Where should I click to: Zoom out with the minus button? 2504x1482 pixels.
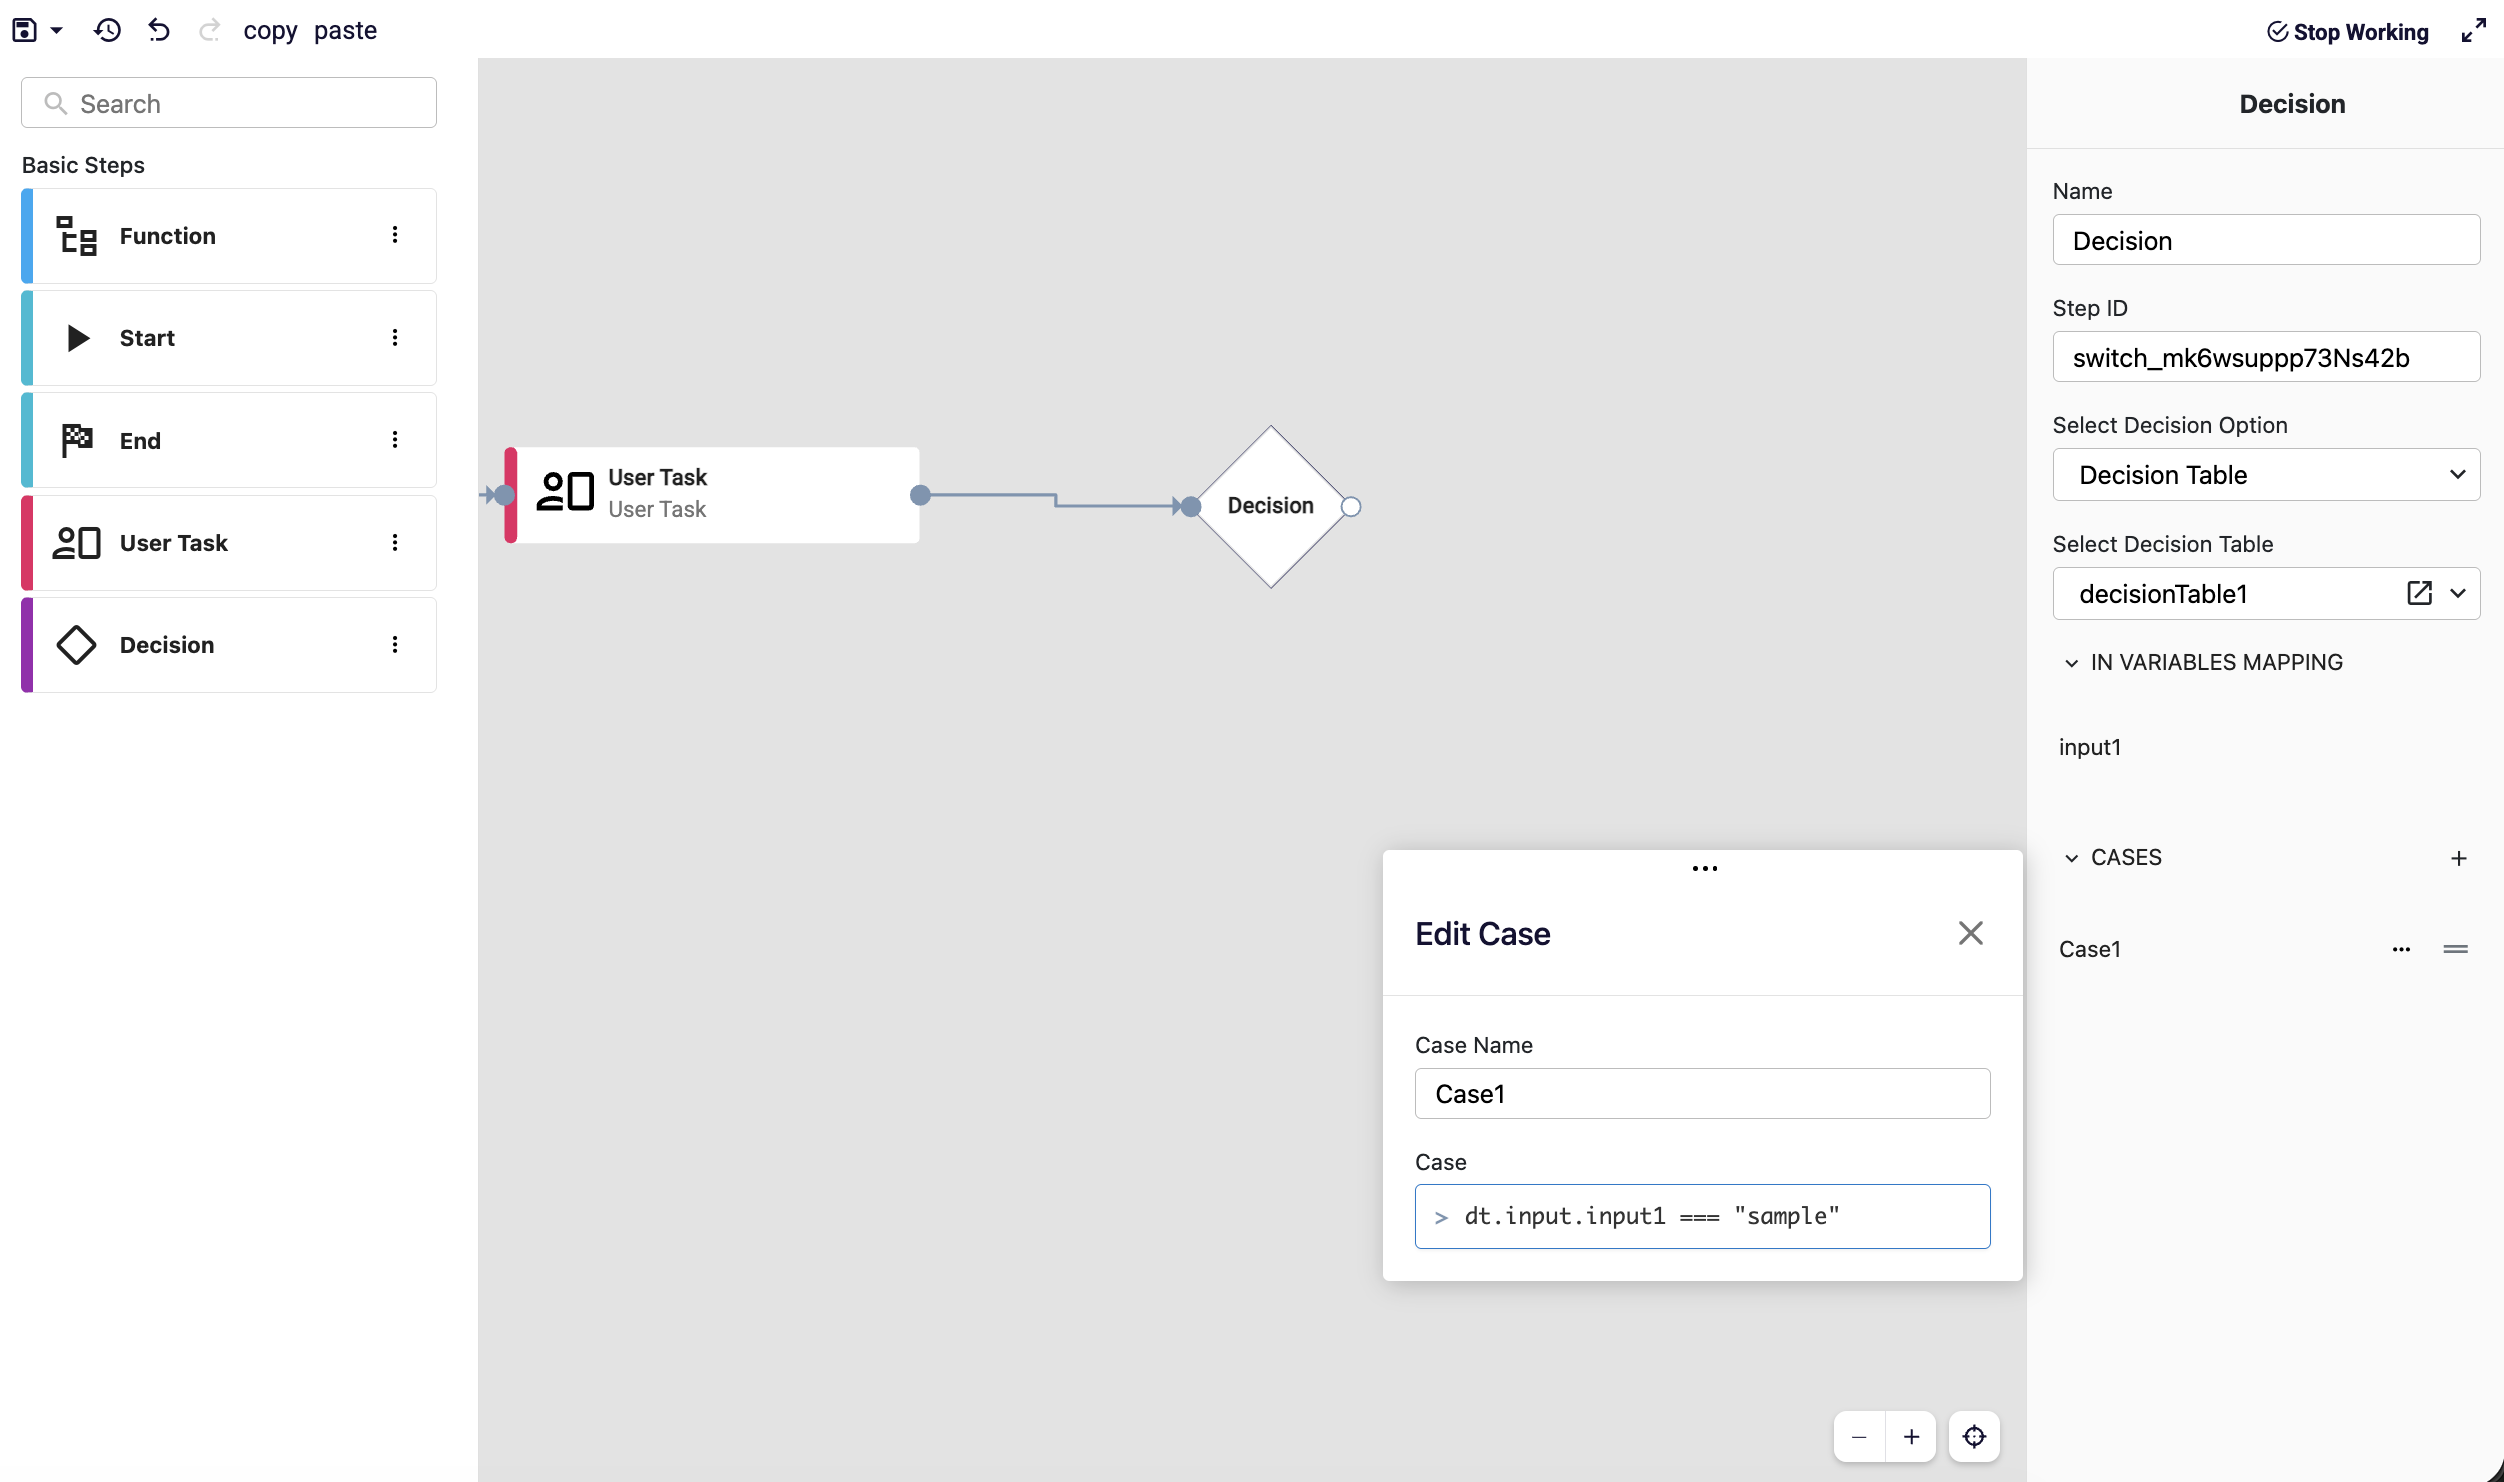tap(1859, 1437)
